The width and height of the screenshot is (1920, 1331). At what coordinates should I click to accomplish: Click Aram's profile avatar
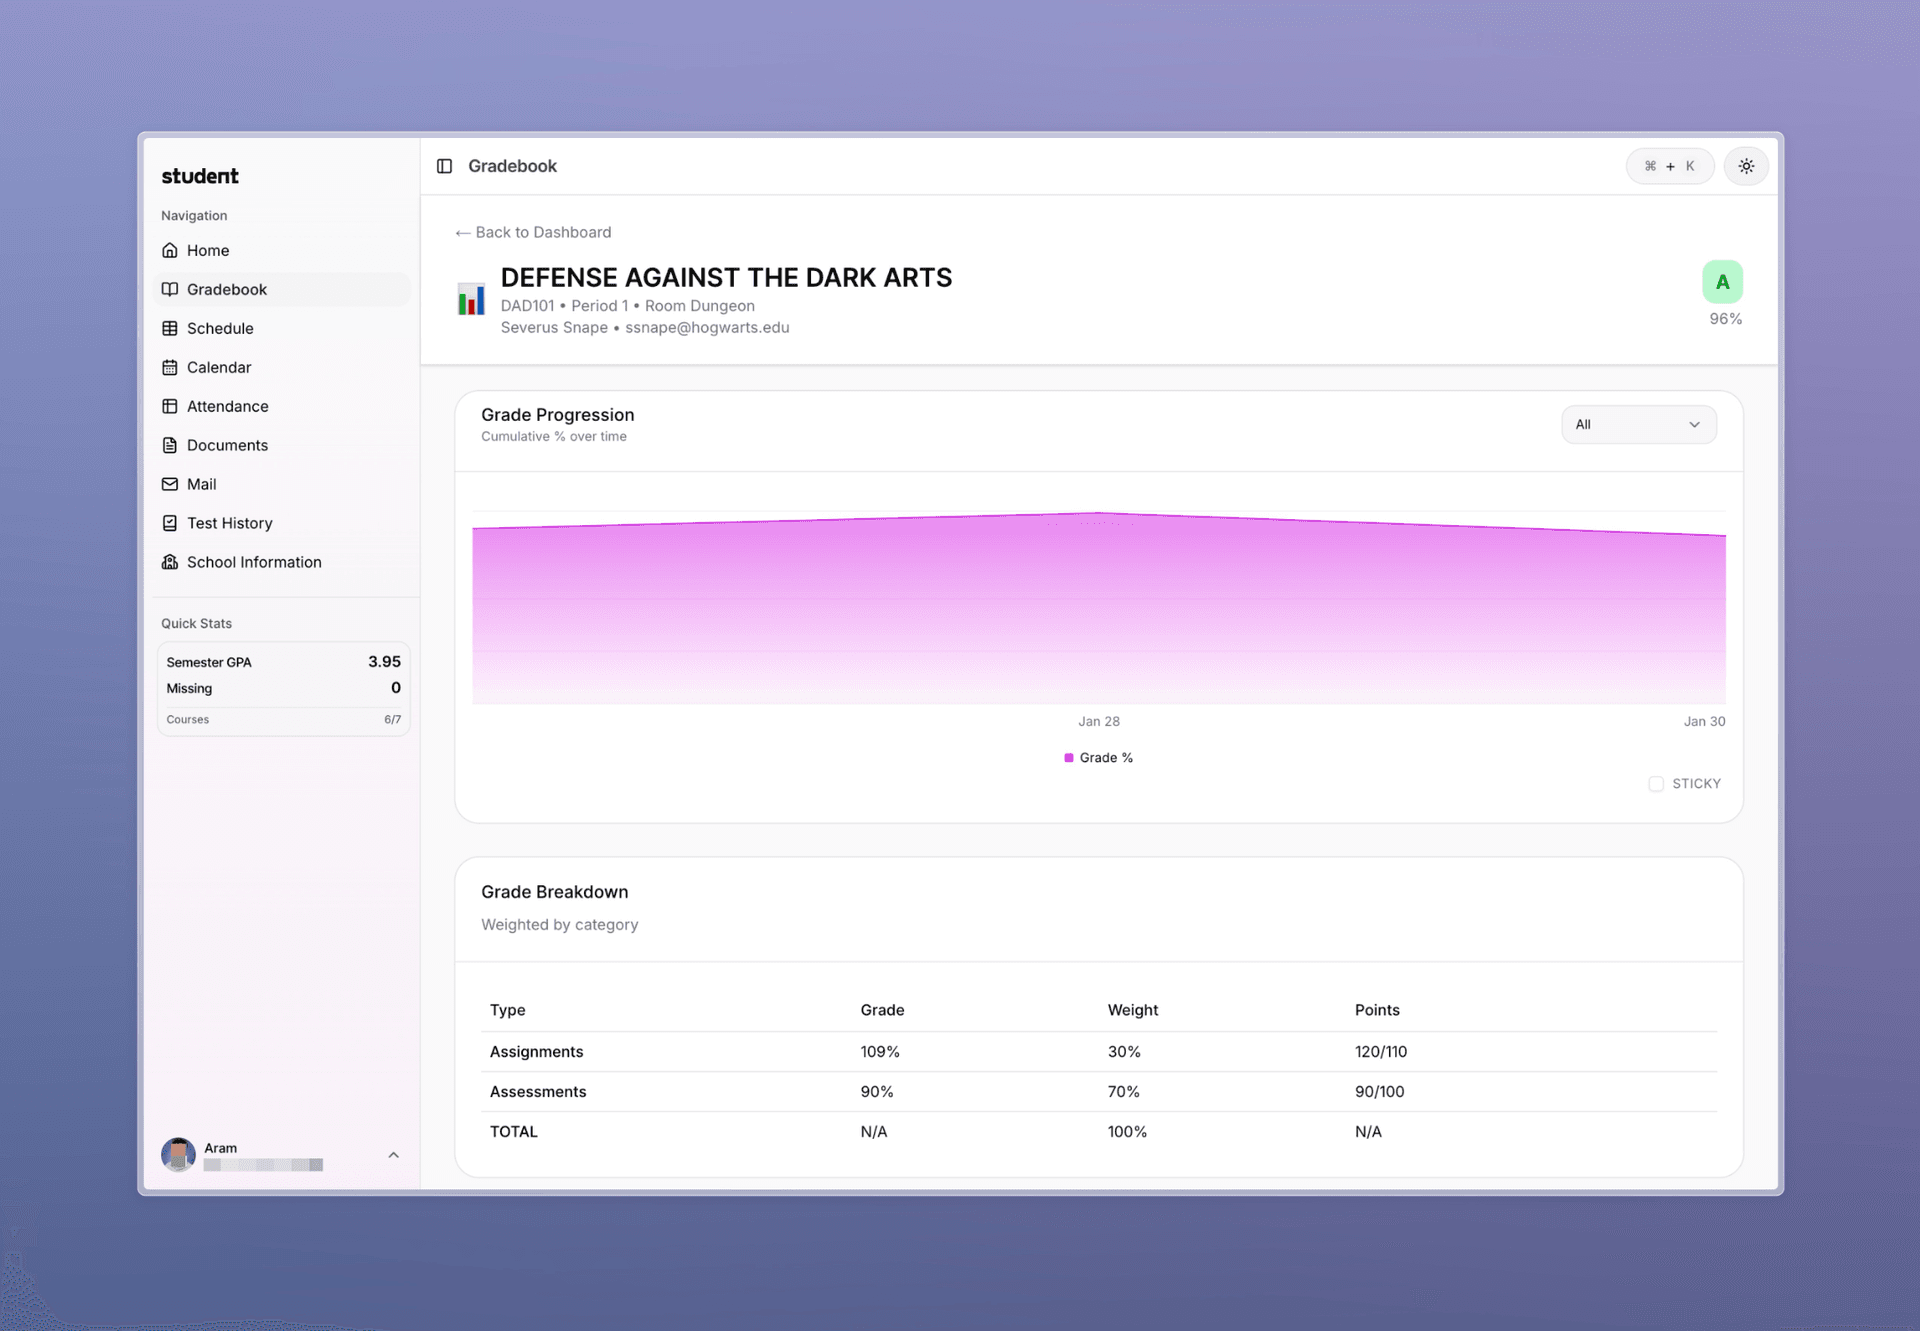pos(178,1154)
